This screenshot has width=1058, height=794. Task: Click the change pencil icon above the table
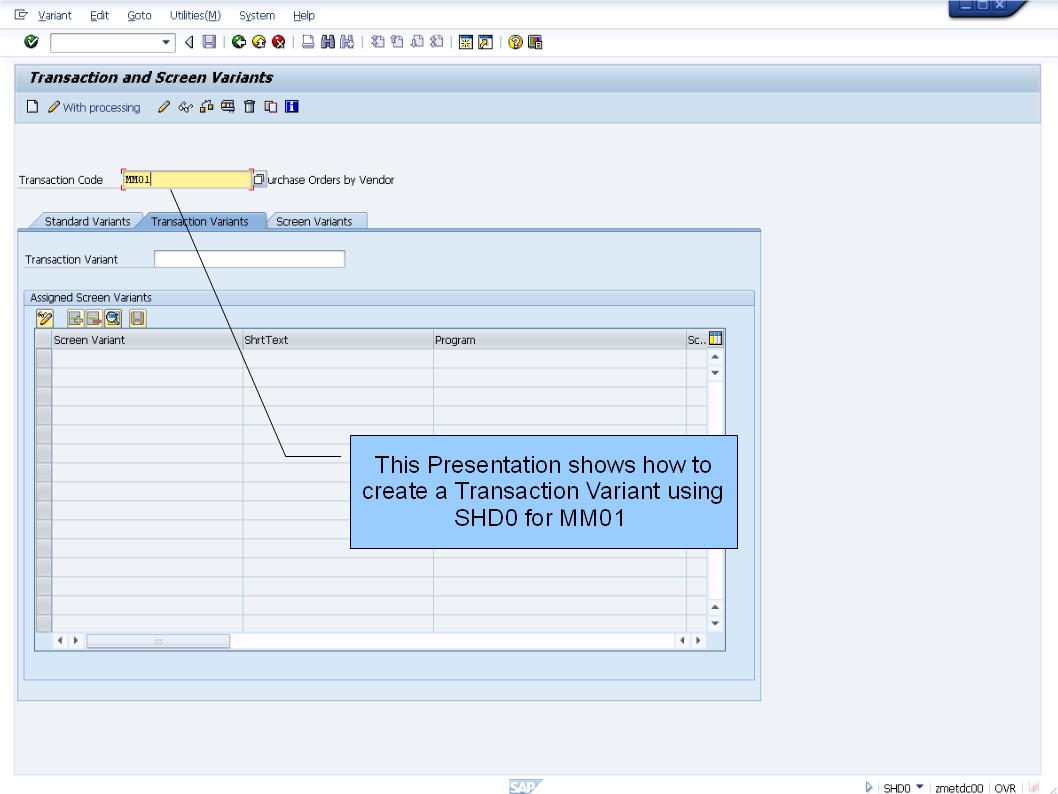(45, 318)
